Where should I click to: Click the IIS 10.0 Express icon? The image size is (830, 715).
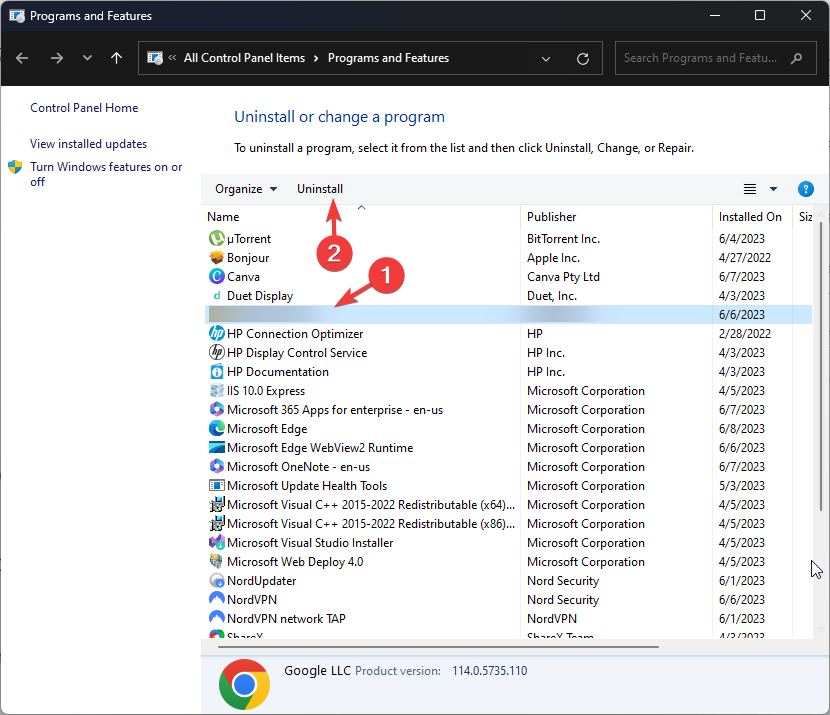click(216, 391)
